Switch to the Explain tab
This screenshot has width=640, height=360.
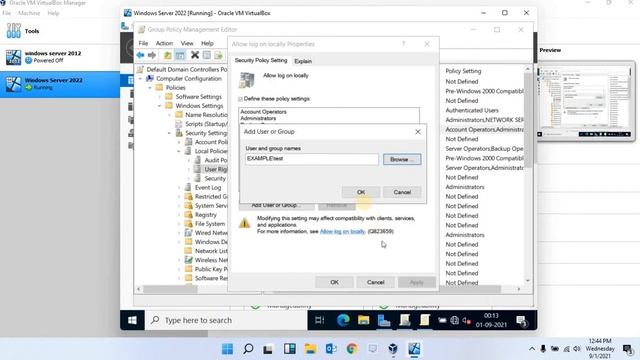tap(303, 61)
